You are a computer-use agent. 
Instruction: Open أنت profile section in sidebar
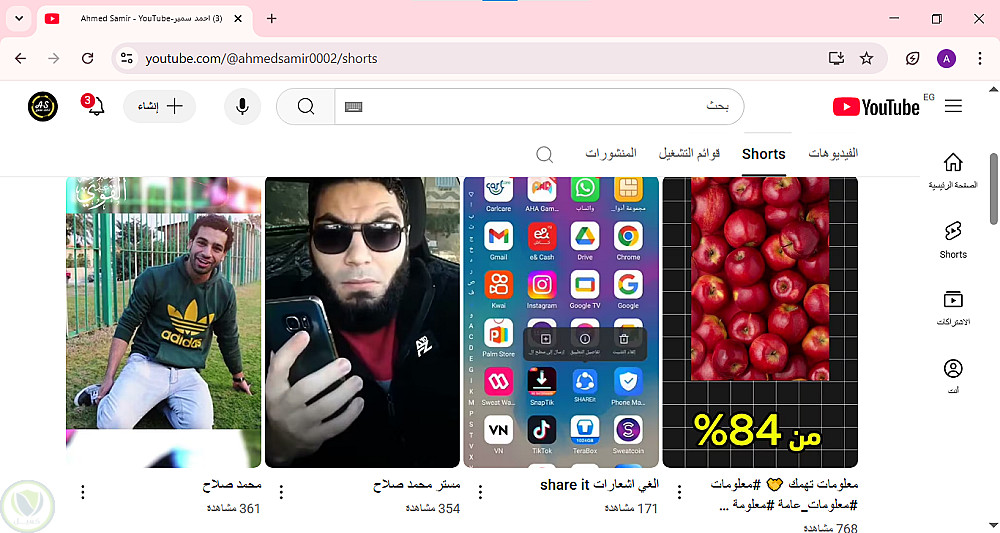(953, 376)
